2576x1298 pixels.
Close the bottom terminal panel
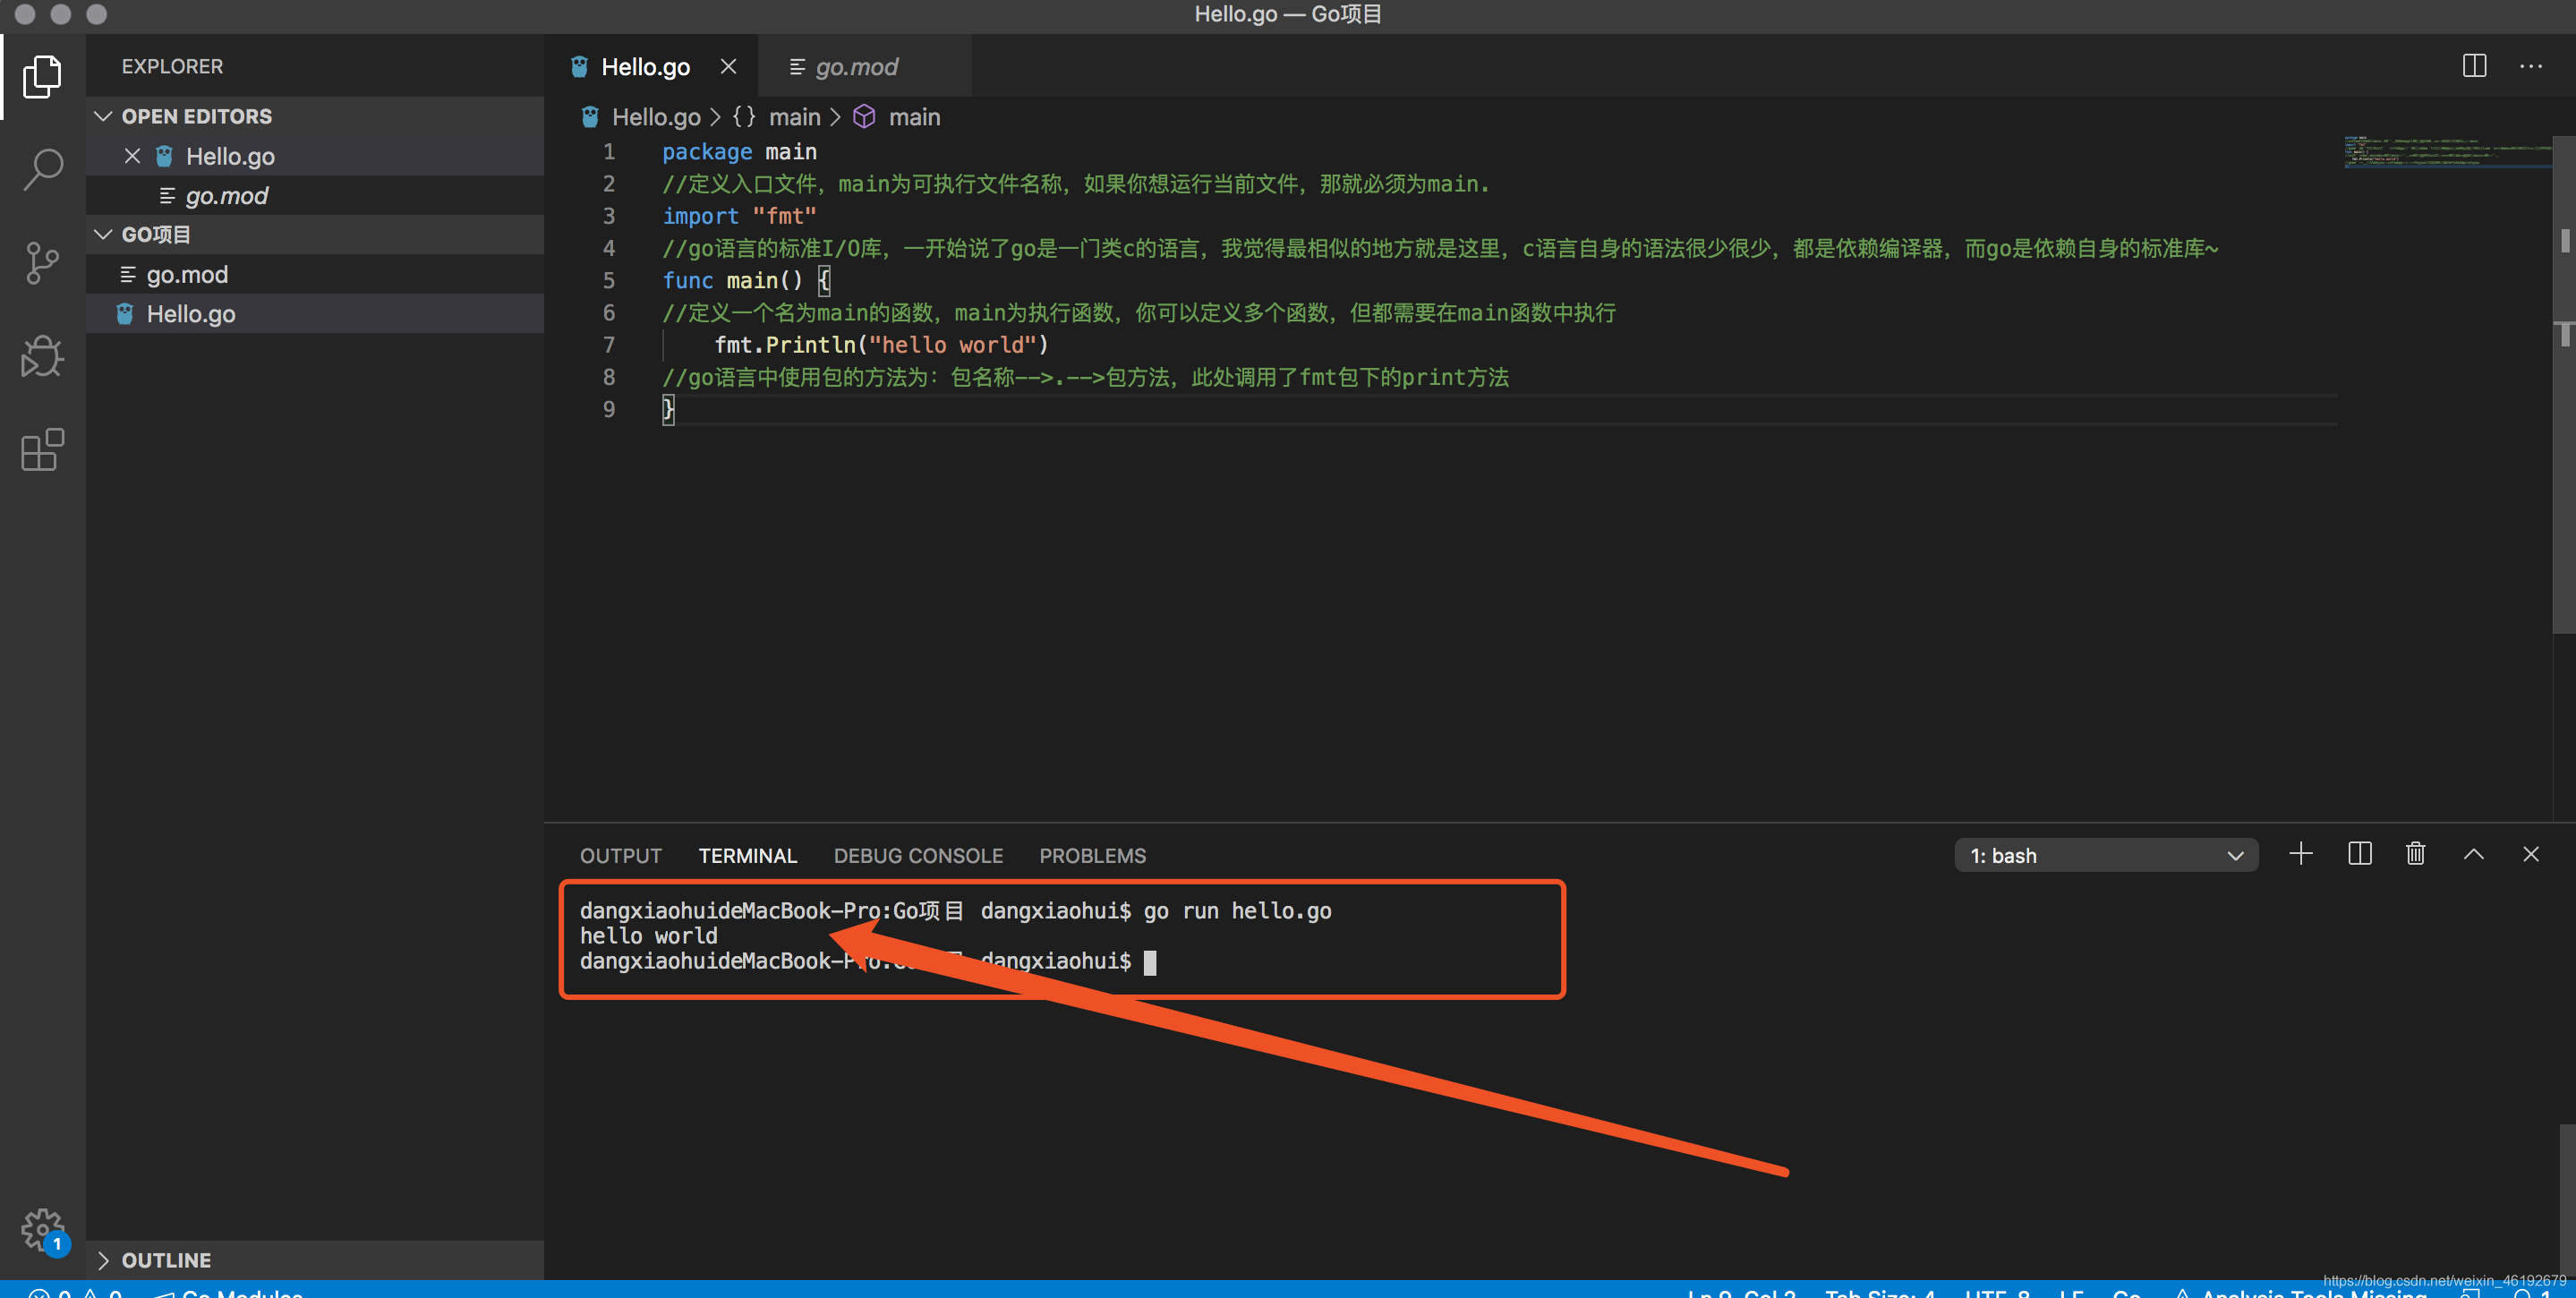click(x=2531, y=854)
